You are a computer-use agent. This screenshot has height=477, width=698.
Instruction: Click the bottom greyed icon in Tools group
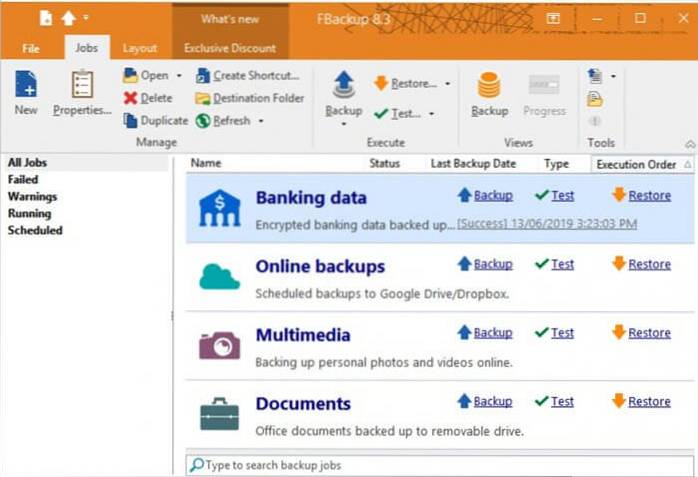[595, 121]
